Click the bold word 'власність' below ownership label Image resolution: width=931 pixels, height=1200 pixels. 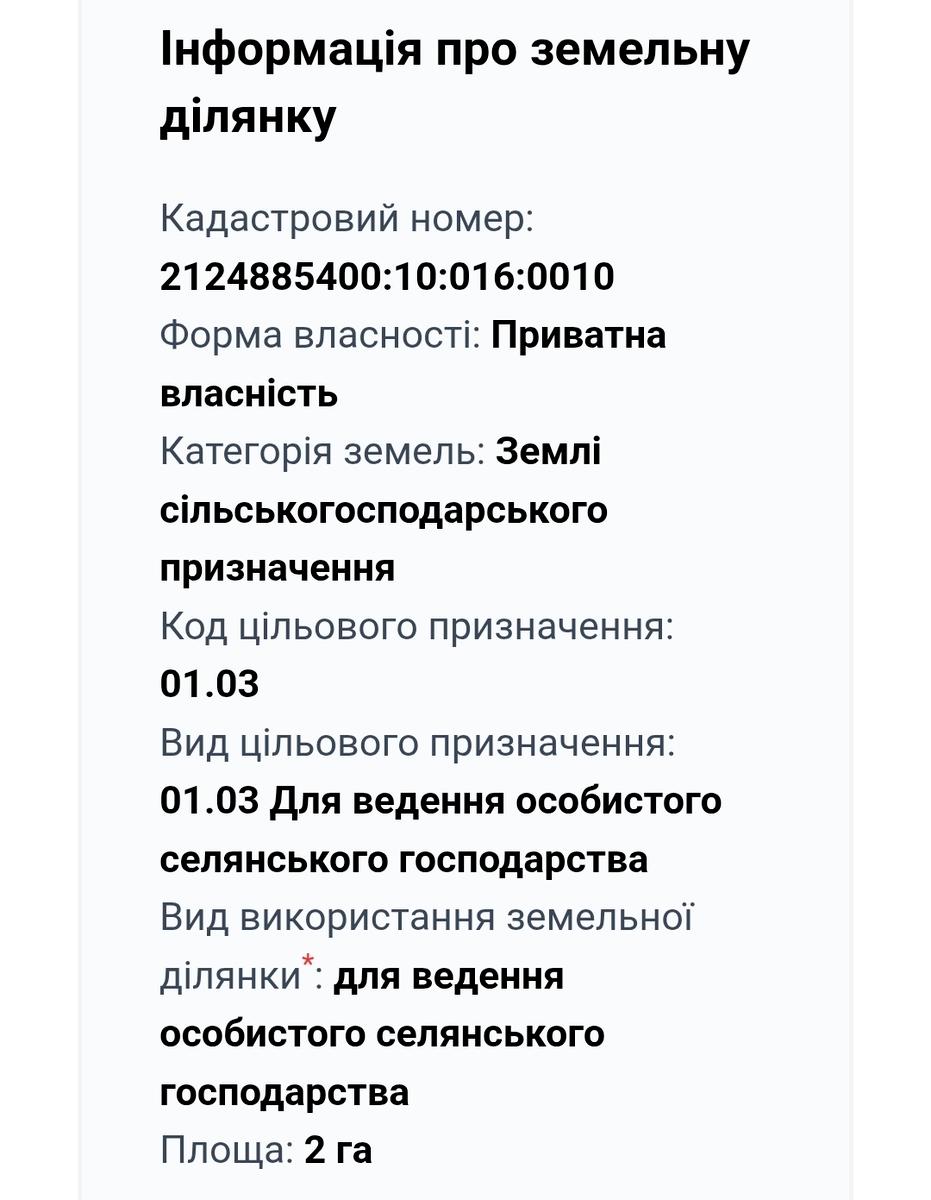(x=249, y=393)
